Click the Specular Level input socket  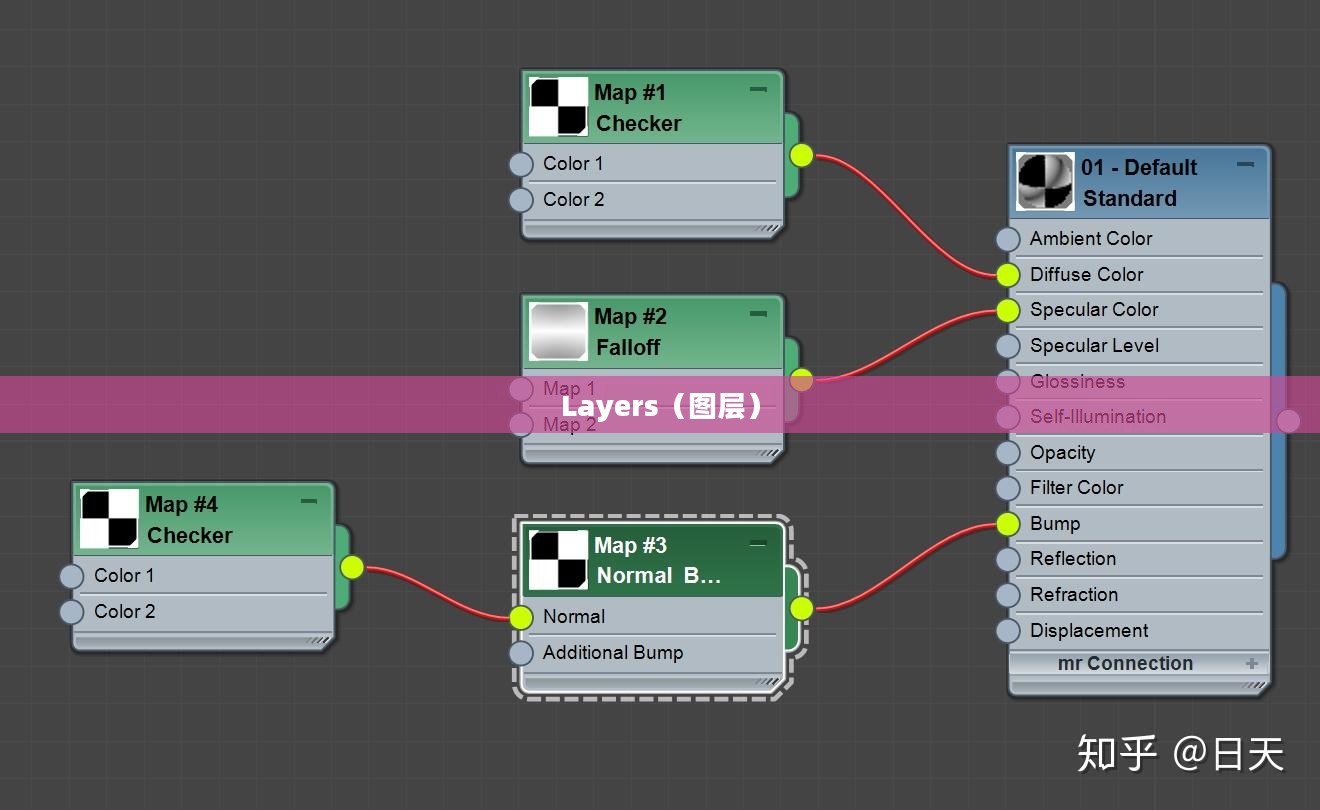(x=1008, y=346)
